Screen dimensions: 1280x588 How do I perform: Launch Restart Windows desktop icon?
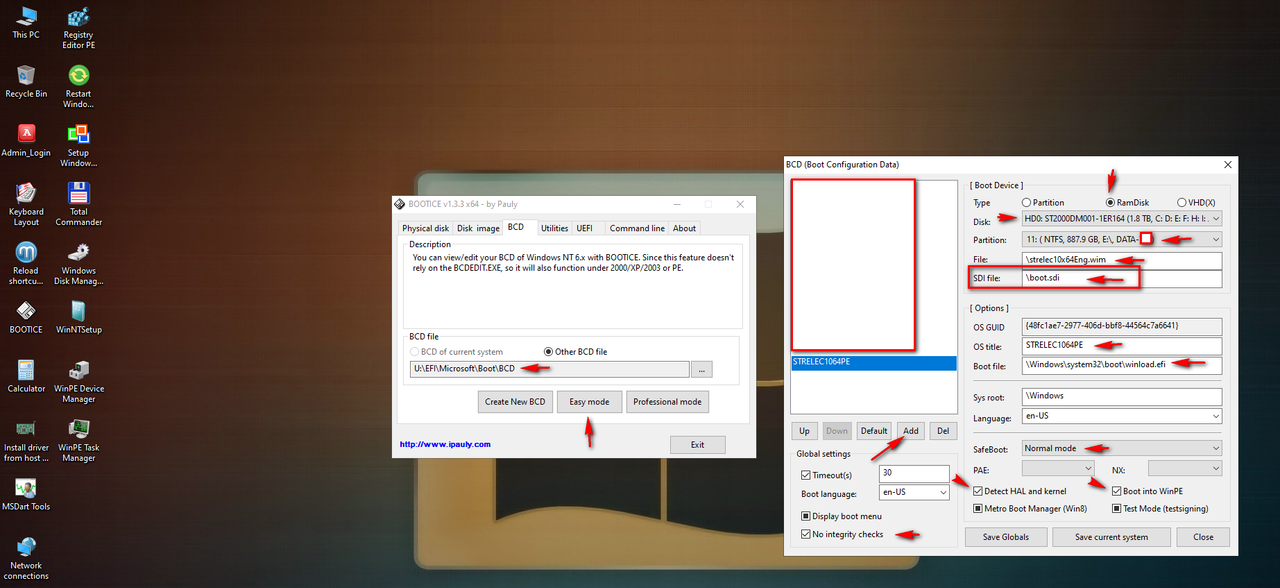point(78,87)
